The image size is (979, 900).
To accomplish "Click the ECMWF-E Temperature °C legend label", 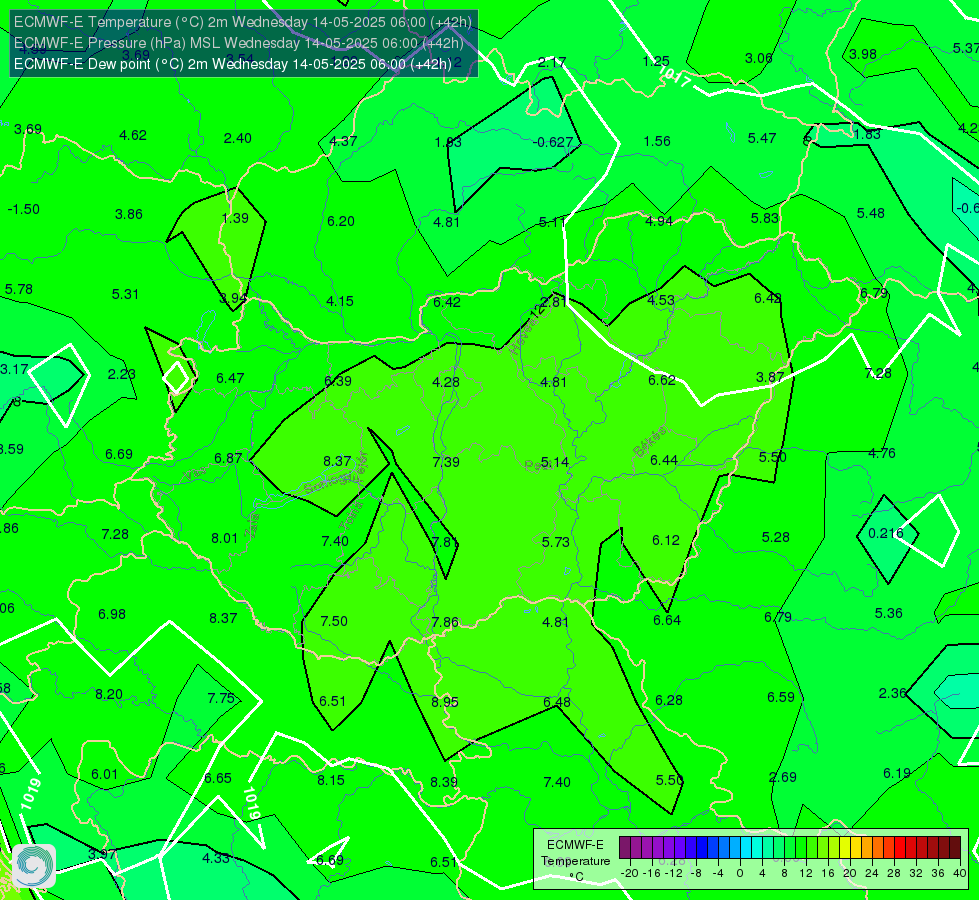I will click(x=576, y=861).
